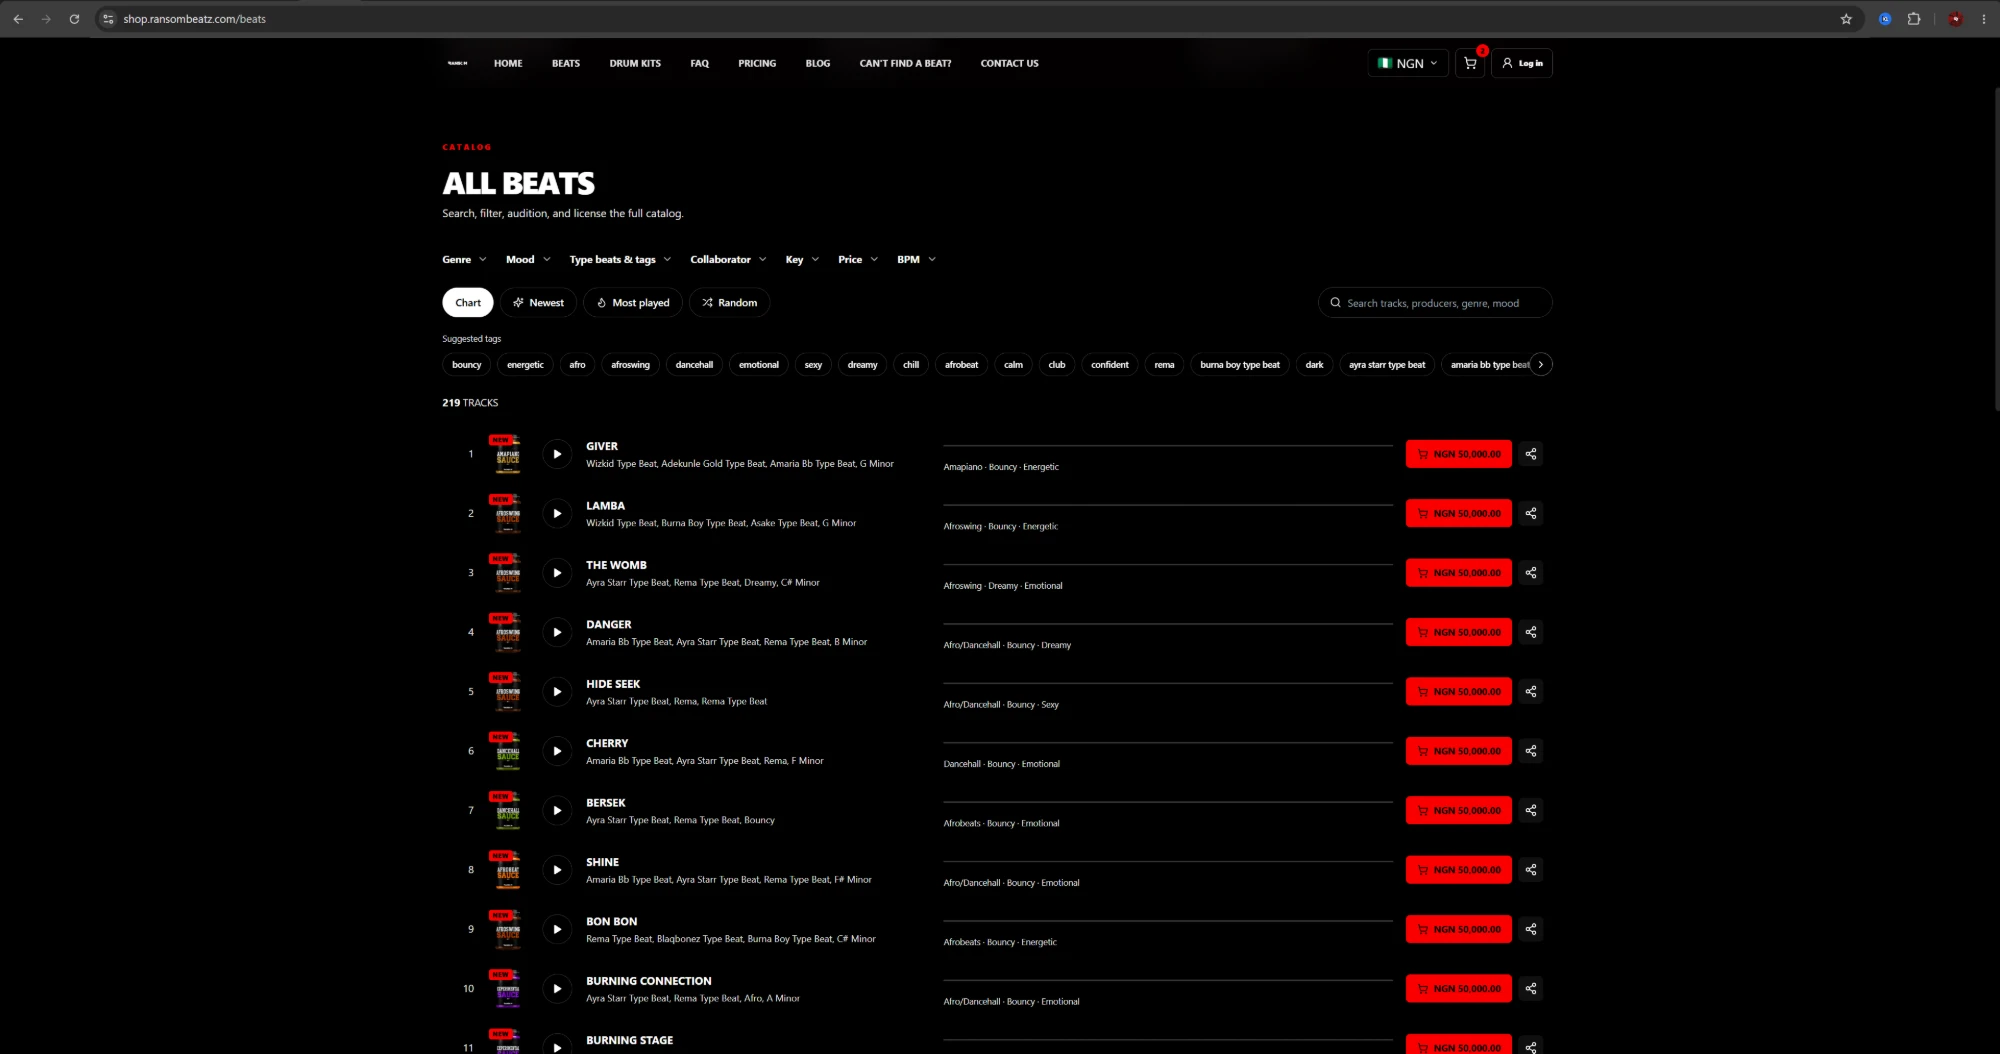Open Type beats & tags filter

[x=620, y=259]
